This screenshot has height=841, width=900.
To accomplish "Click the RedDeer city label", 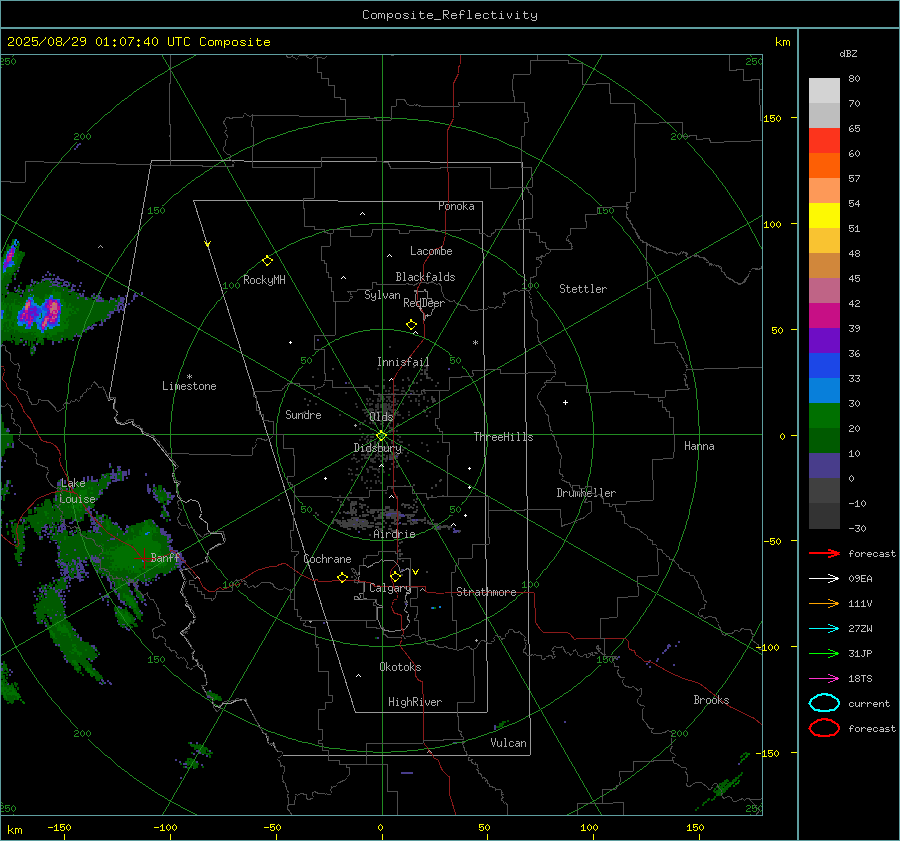I will 424,303.
